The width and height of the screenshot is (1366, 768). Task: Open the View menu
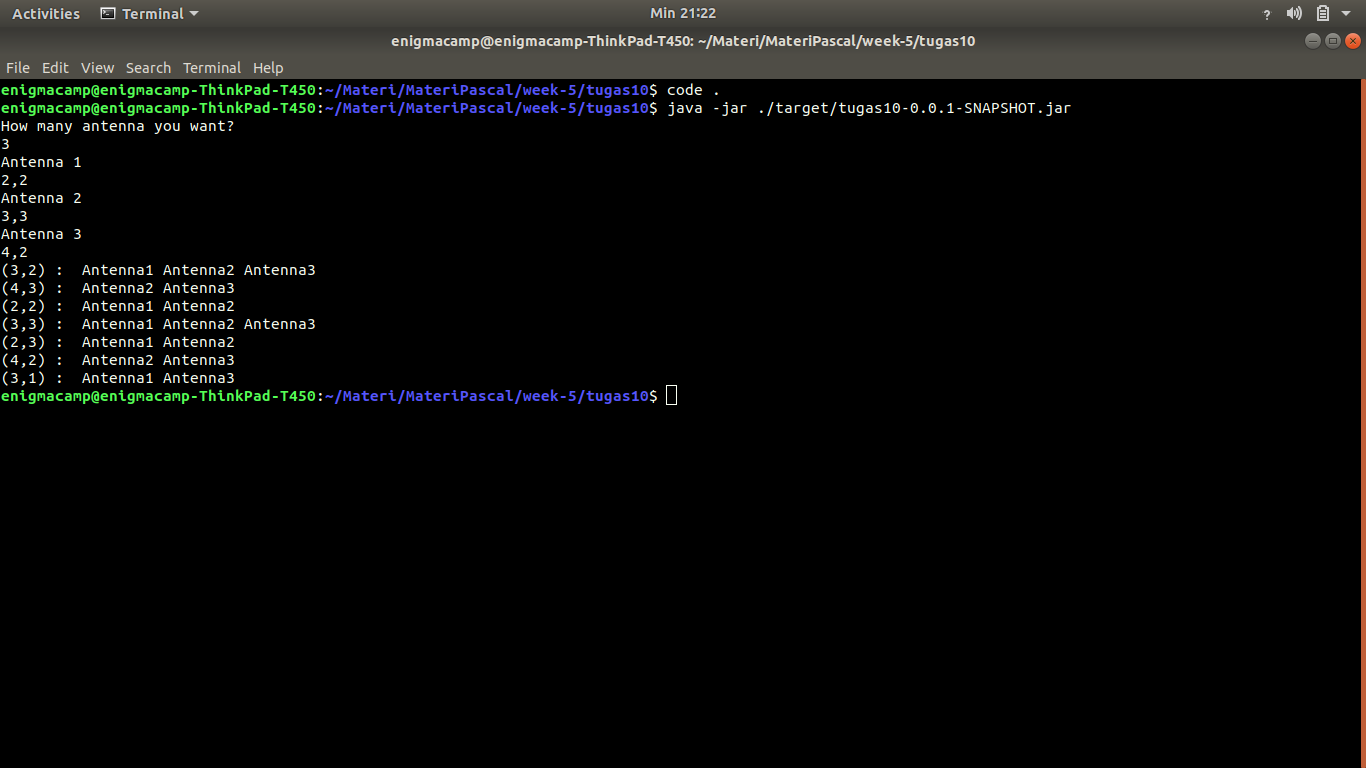point(98,68)
